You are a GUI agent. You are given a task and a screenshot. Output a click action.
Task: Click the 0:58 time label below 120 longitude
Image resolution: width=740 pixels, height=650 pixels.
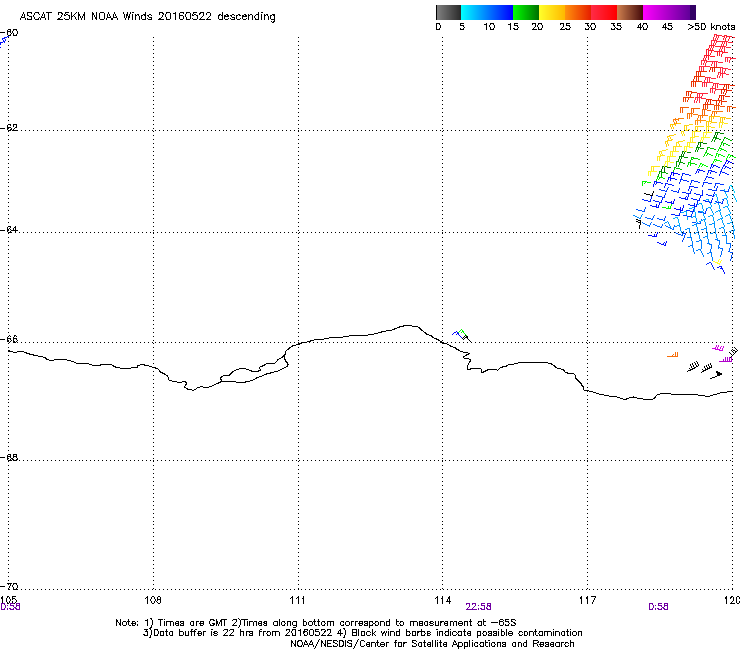[658, 606]
